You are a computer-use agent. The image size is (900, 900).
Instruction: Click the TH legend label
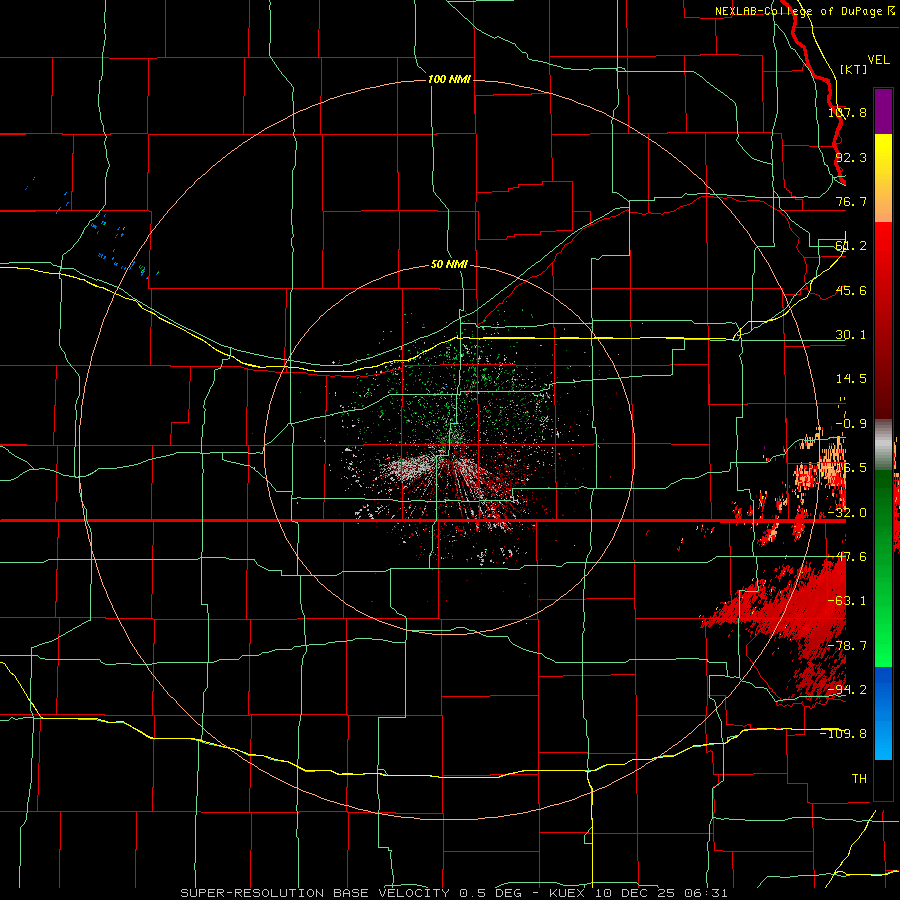tap(859, 778)
